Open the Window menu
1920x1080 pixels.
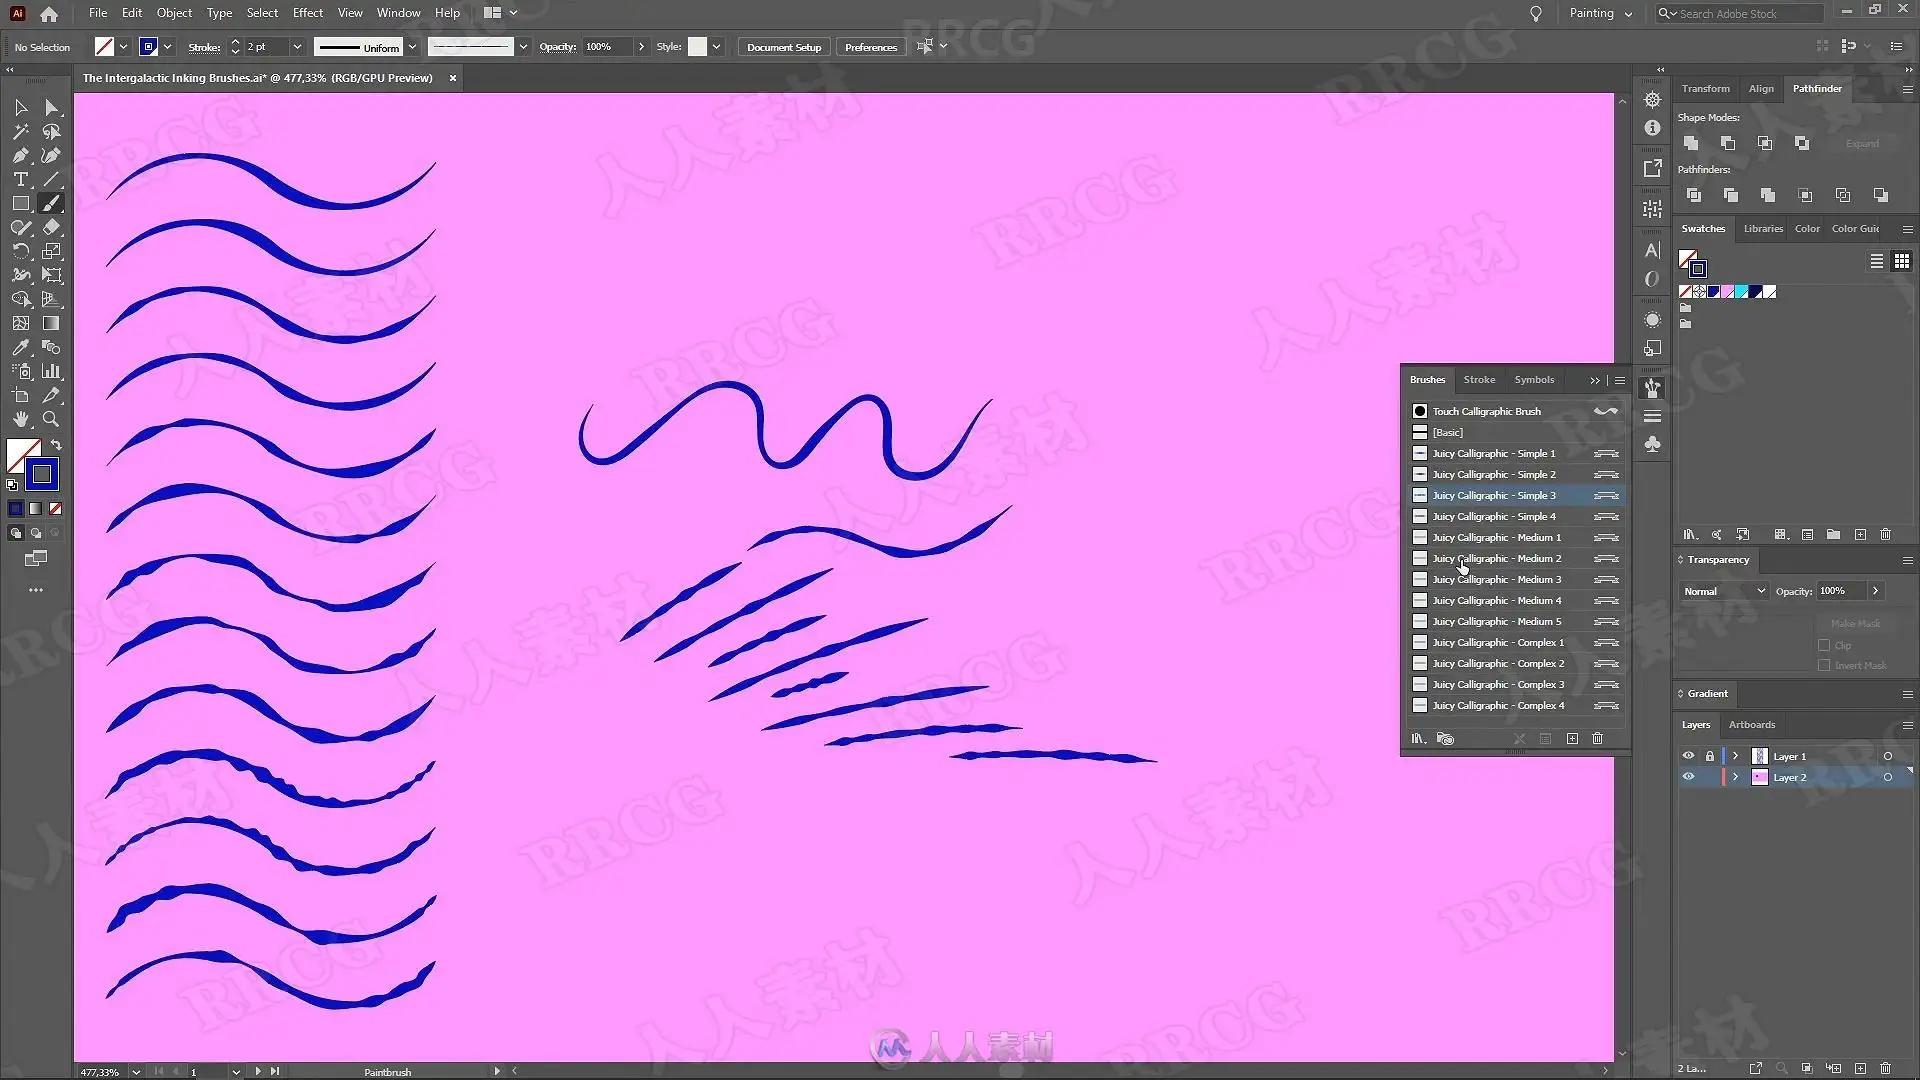coord(398,13)
